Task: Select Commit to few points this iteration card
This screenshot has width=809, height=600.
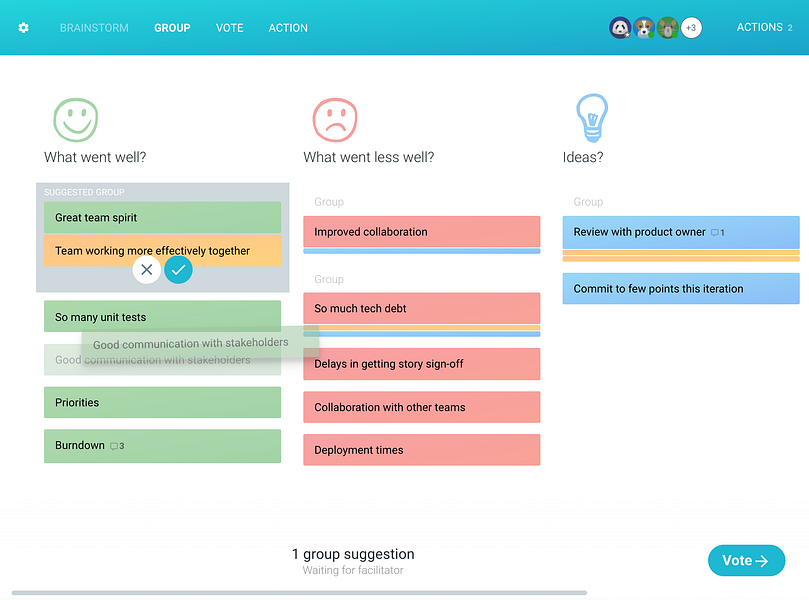Action: pos(681,288)
